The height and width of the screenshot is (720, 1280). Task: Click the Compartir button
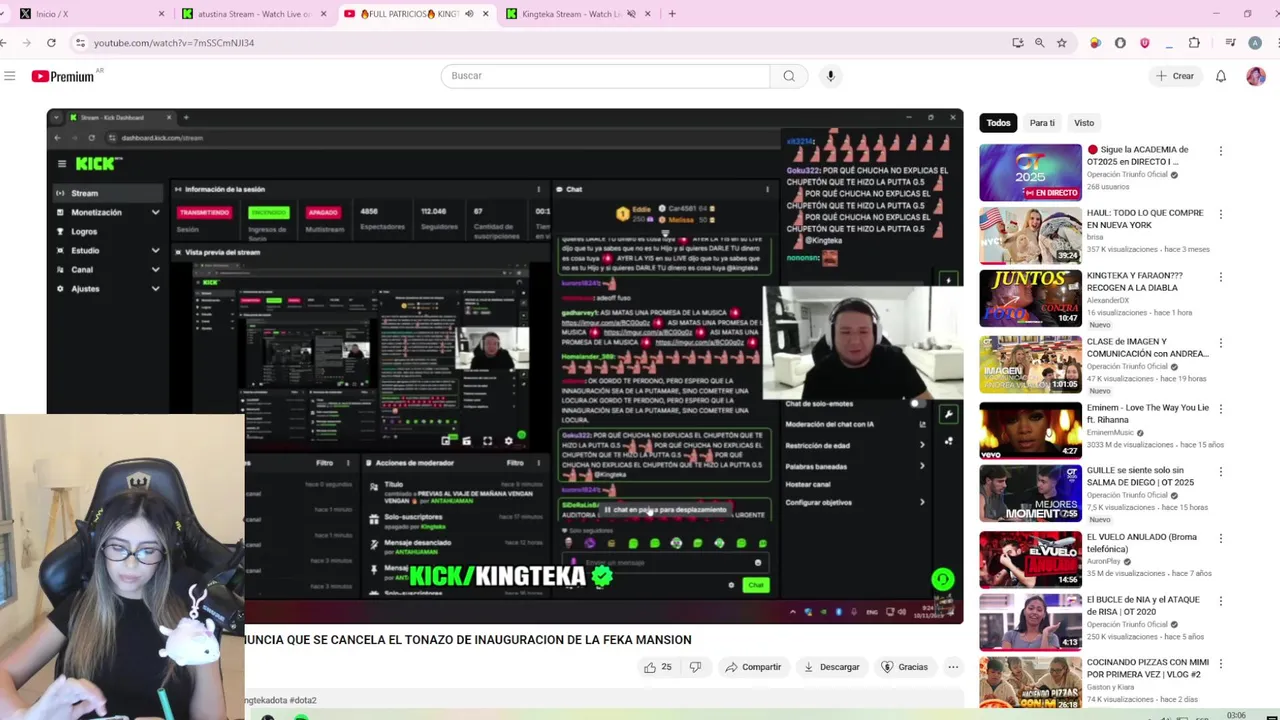(x=753, y=667)
